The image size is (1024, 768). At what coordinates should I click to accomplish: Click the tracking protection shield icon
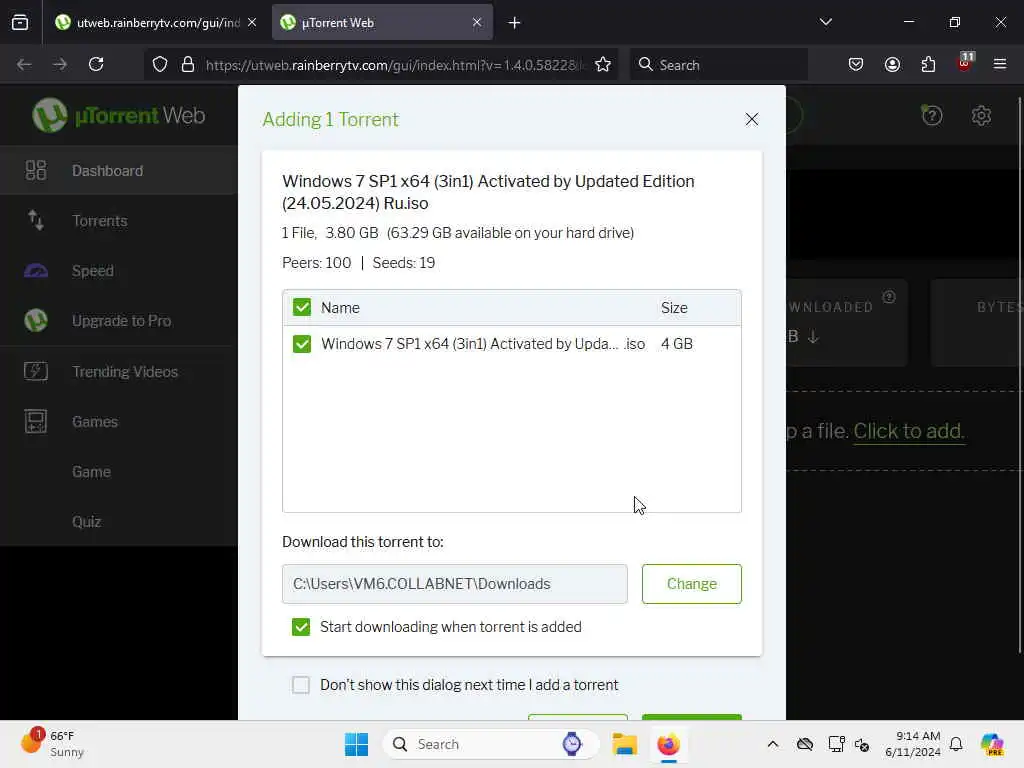coord(160,64)
